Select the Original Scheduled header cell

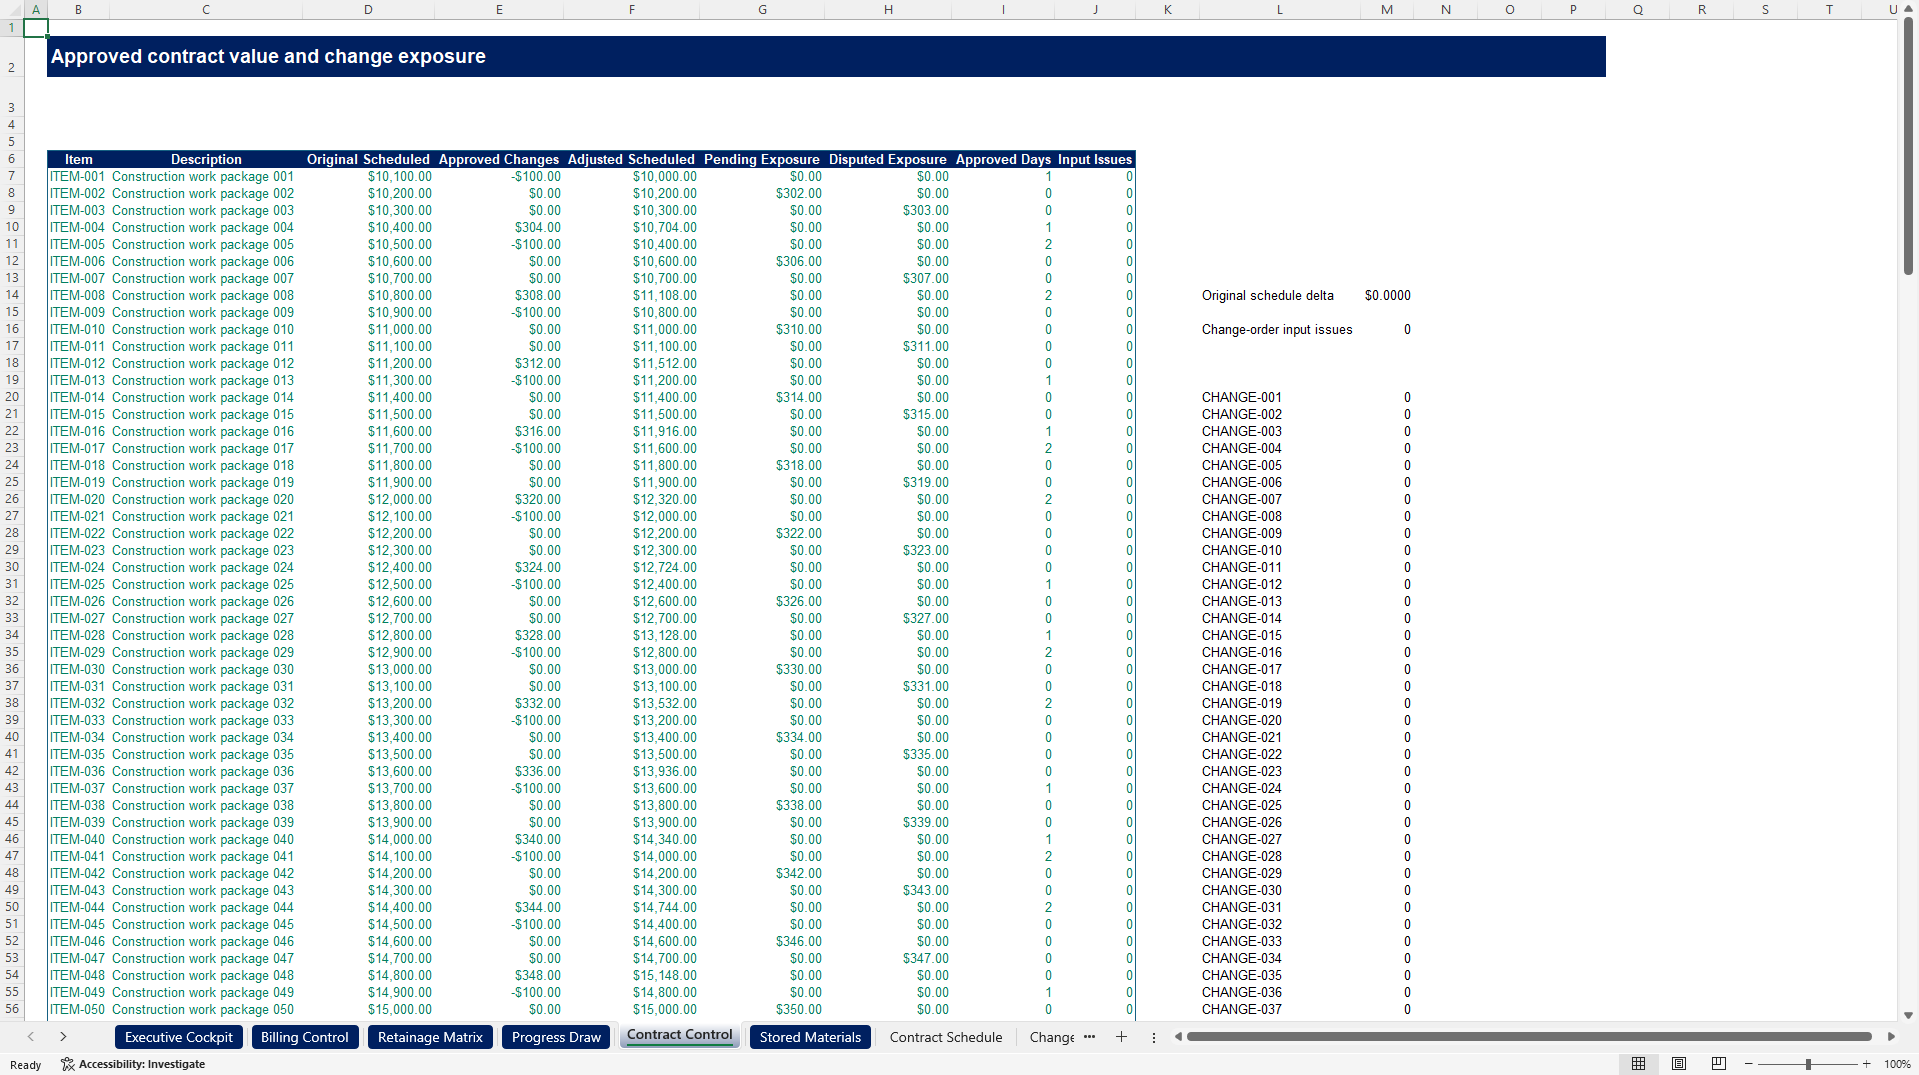[x=368, y=159]
